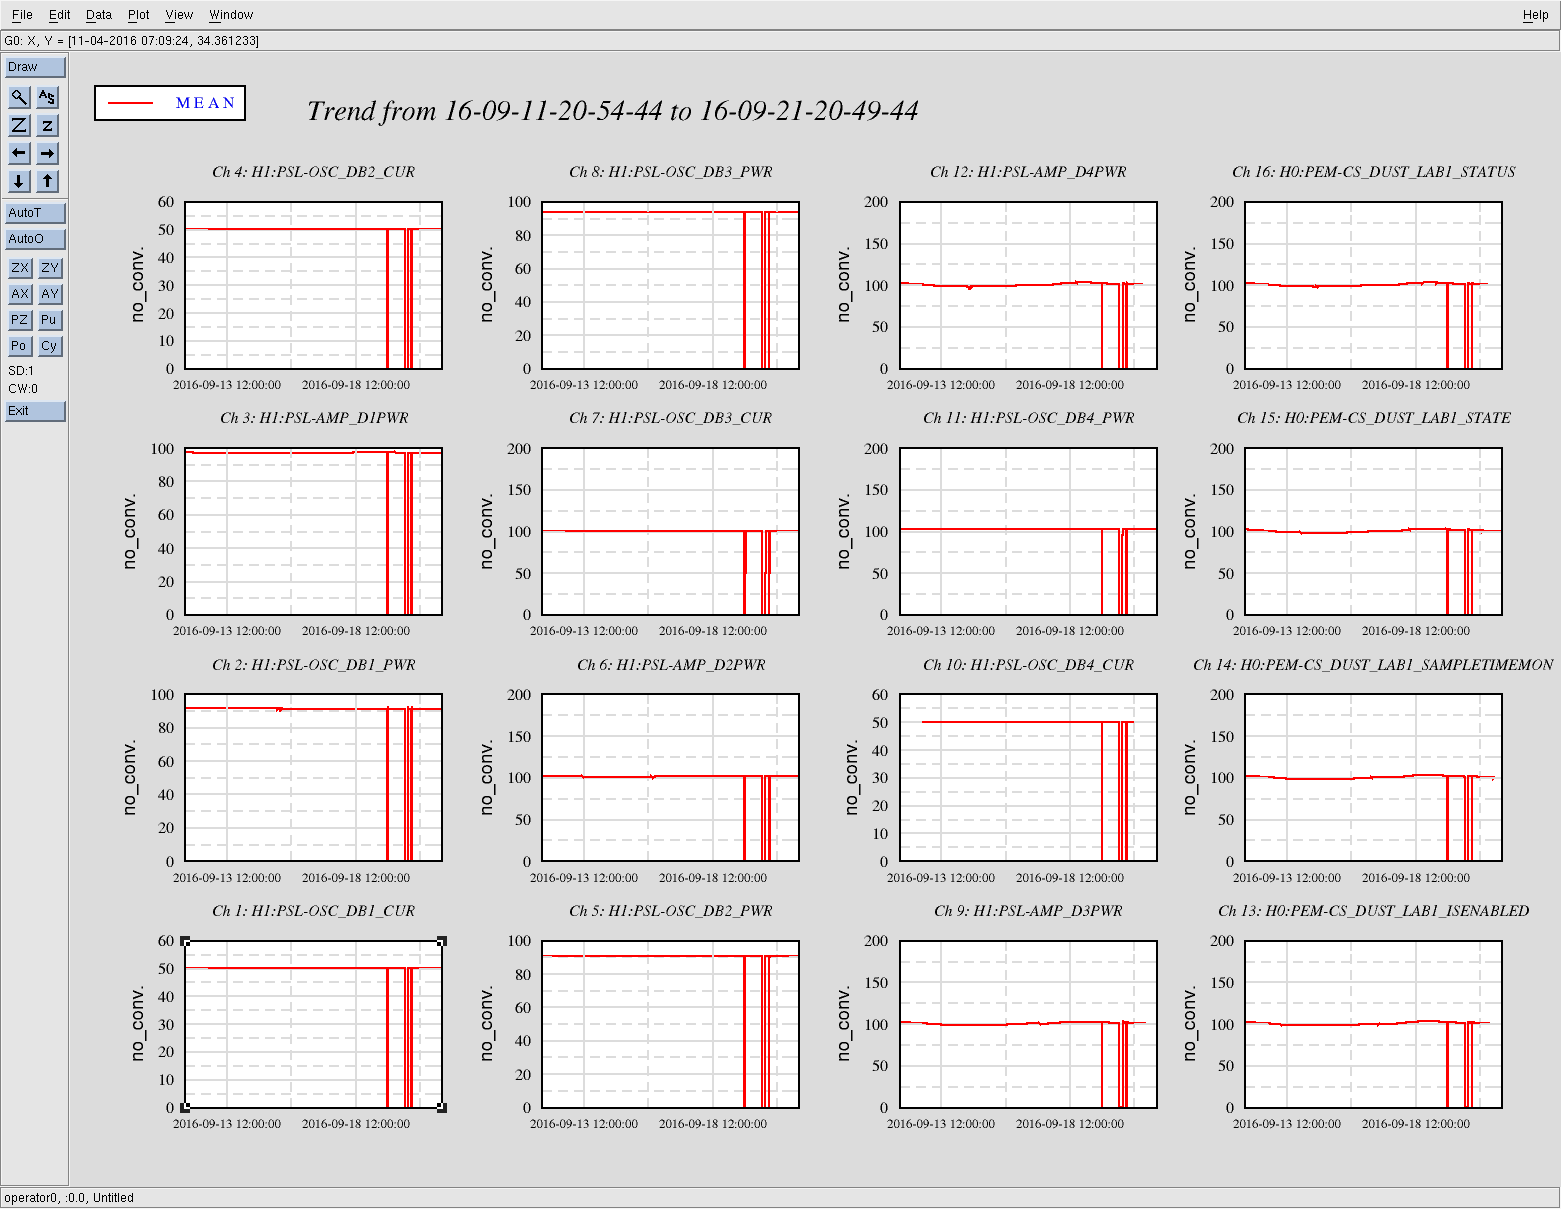
Task: Open the Help menu
Action: click(1535, 15)
